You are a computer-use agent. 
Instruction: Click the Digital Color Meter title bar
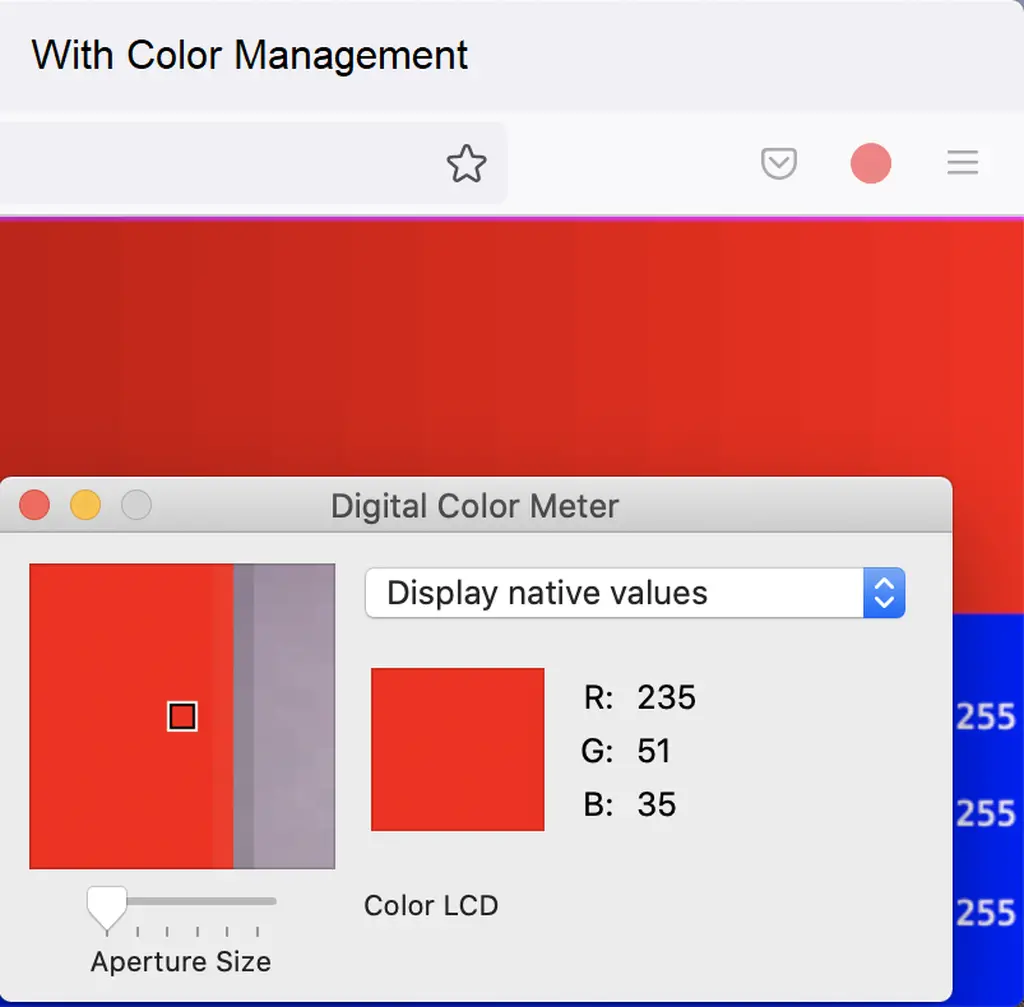475,506
